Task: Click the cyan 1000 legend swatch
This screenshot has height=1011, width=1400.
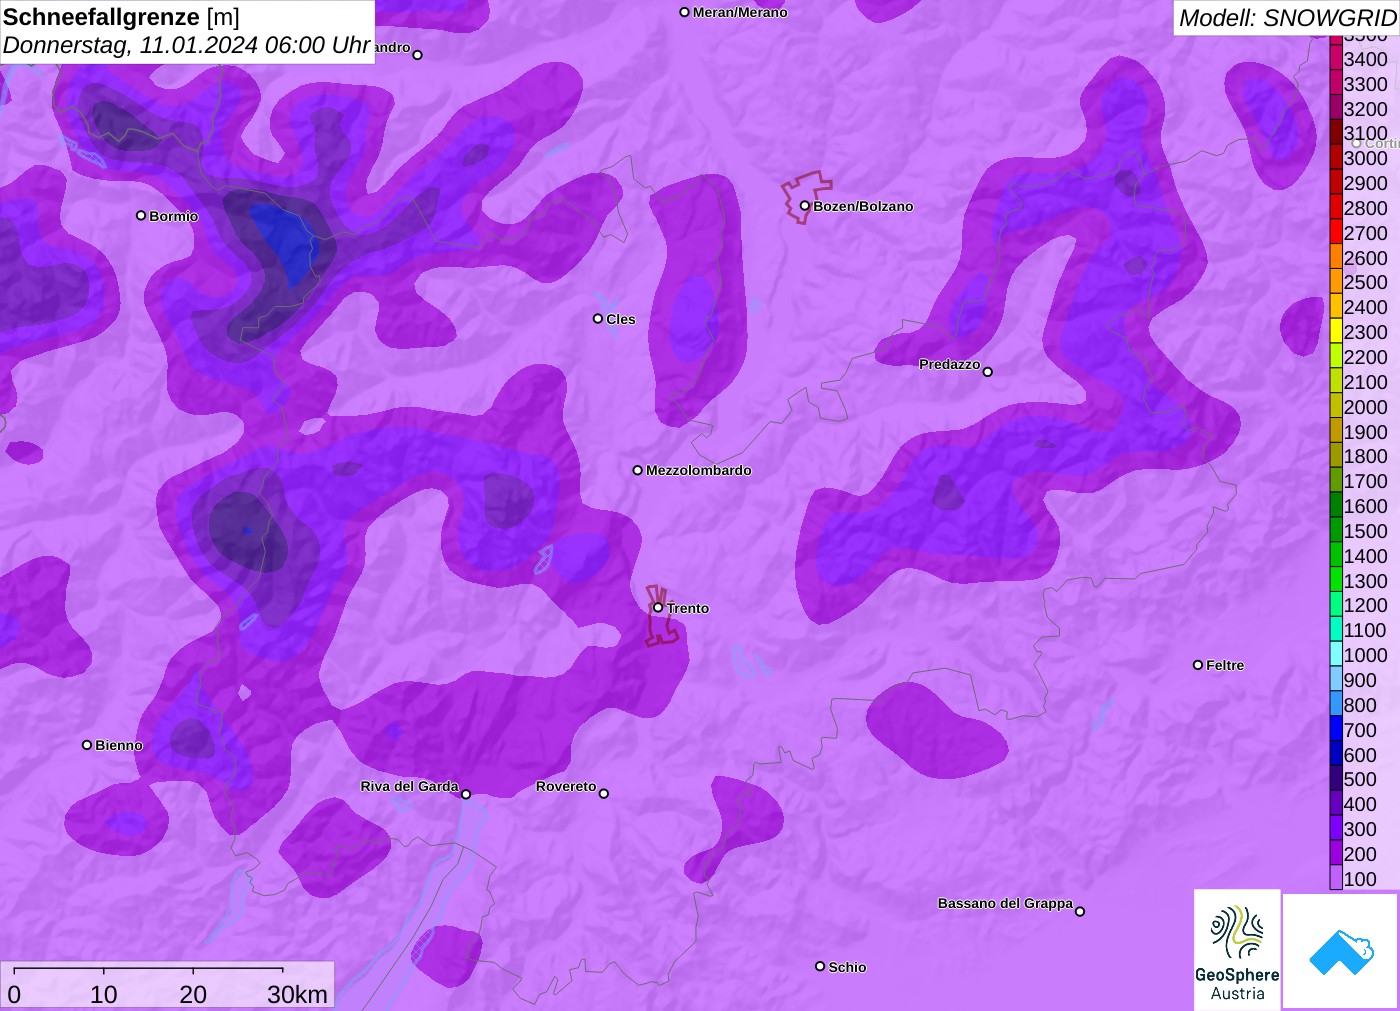Action: point(1336,655)
